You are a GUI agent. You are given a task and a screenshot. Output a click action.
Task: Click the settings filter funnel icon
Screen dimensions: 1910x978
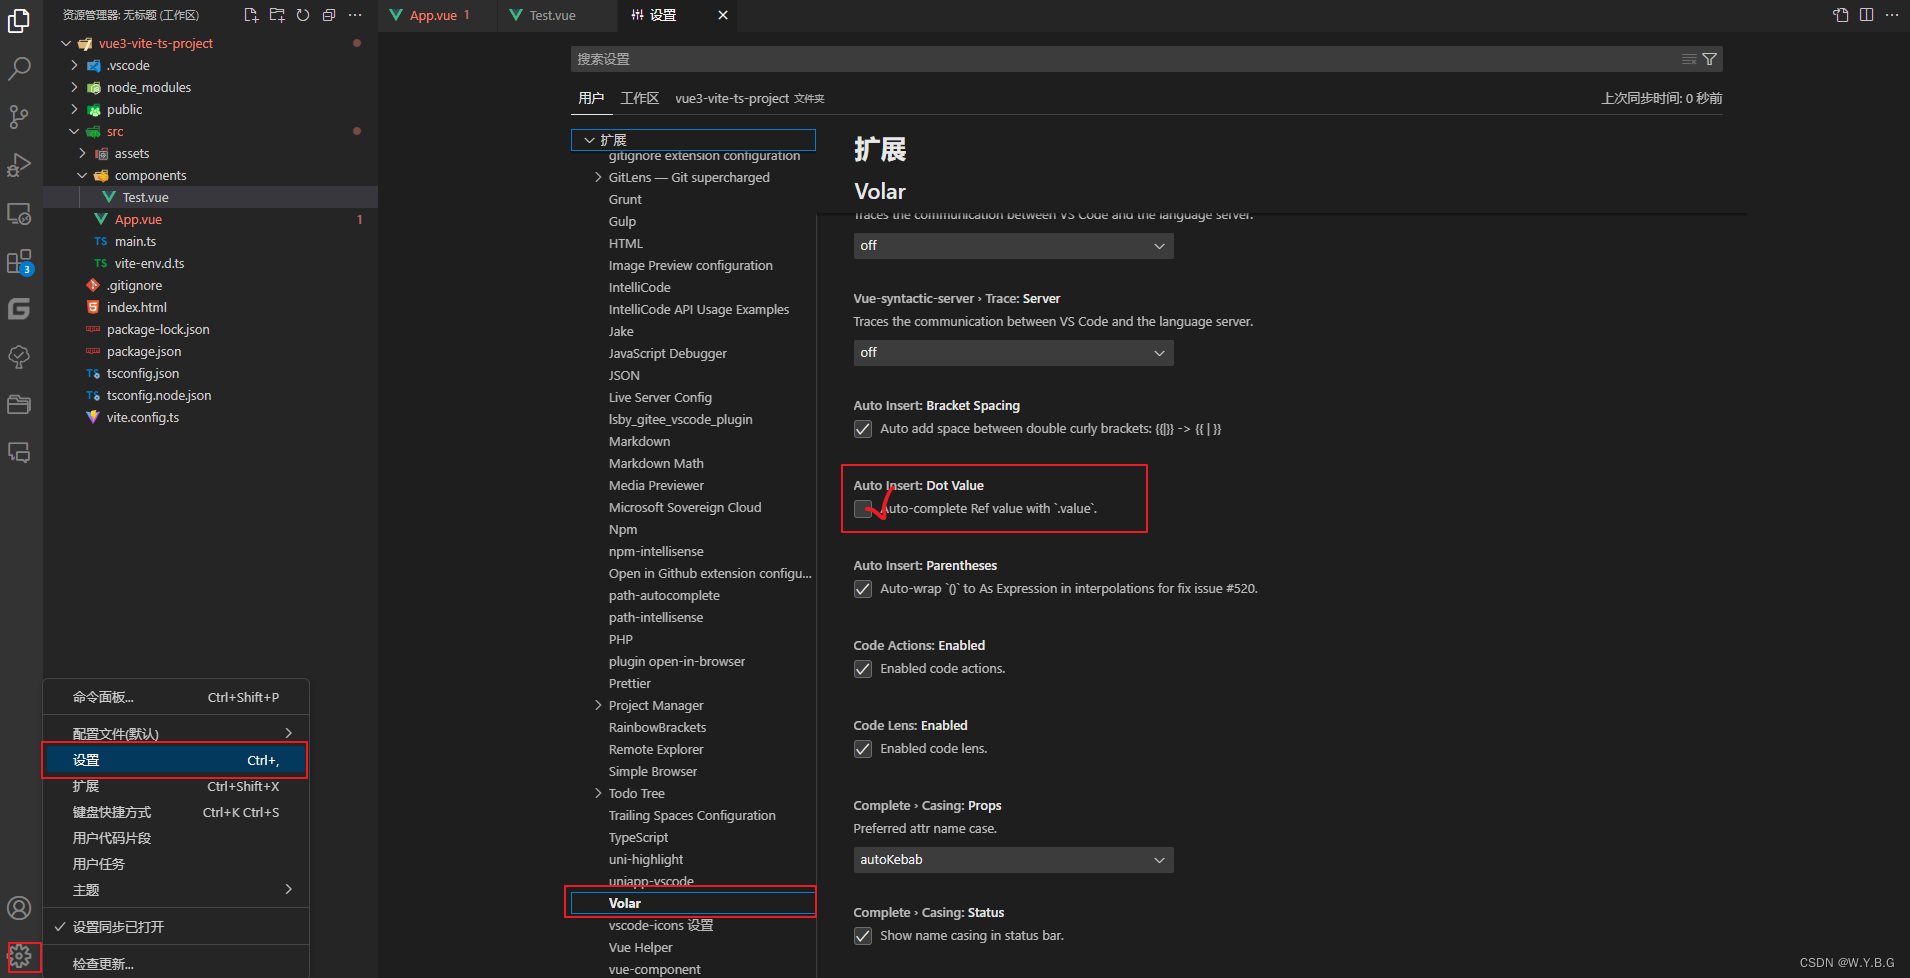click(x=1710, y=59)
